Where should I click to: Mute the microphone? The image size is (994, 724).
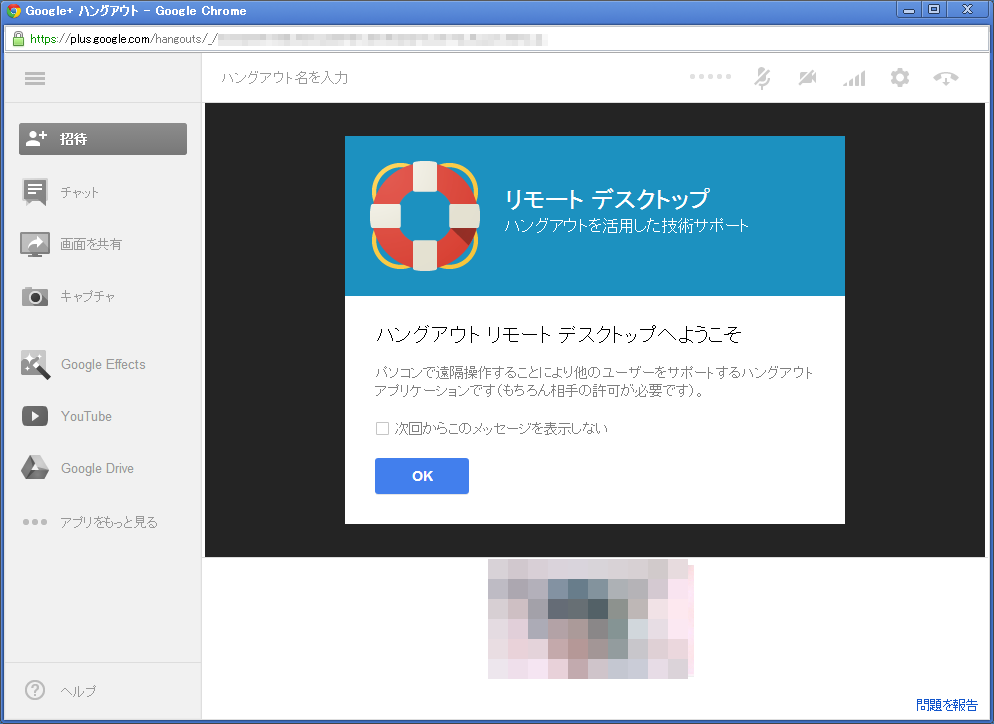tap(762, 78)
